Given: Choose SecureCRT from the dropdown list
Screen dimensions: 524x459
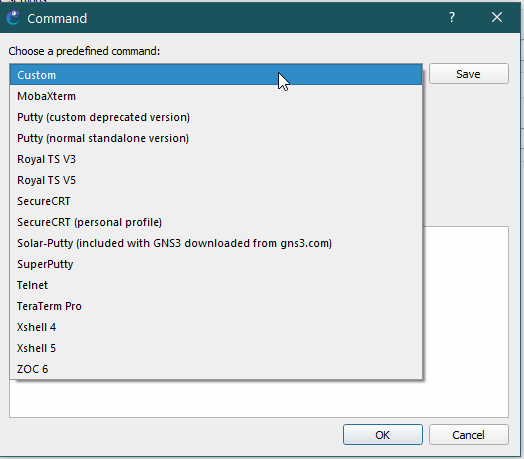Looking at the screenshot, I should tap(216, 201).
